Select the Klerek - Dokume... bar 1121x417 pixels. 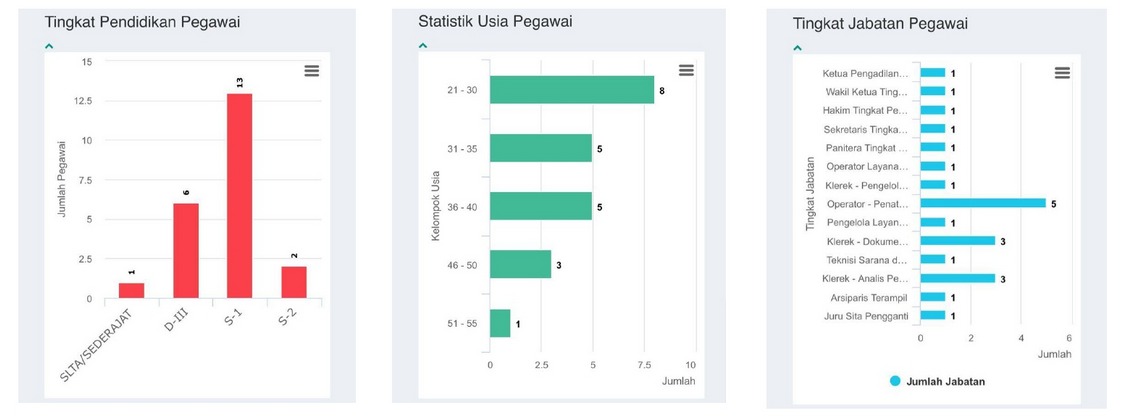[x=957, y=240]
